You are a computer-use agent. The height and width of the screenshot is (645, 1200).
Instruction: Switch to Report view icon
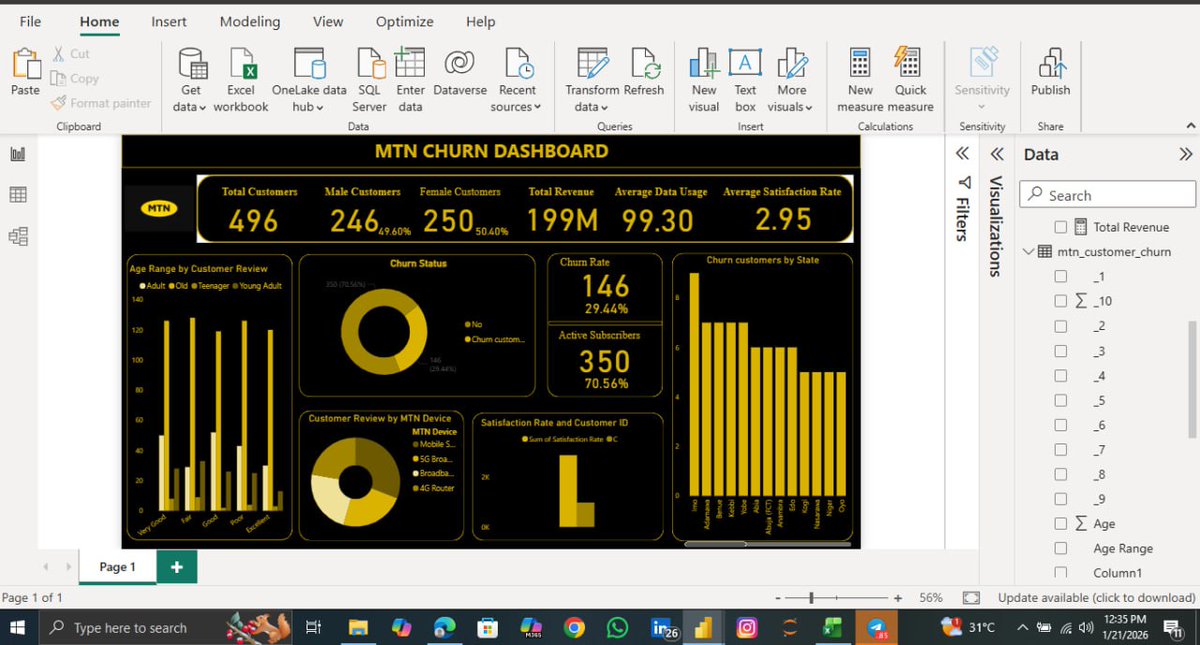click(18, 154)
